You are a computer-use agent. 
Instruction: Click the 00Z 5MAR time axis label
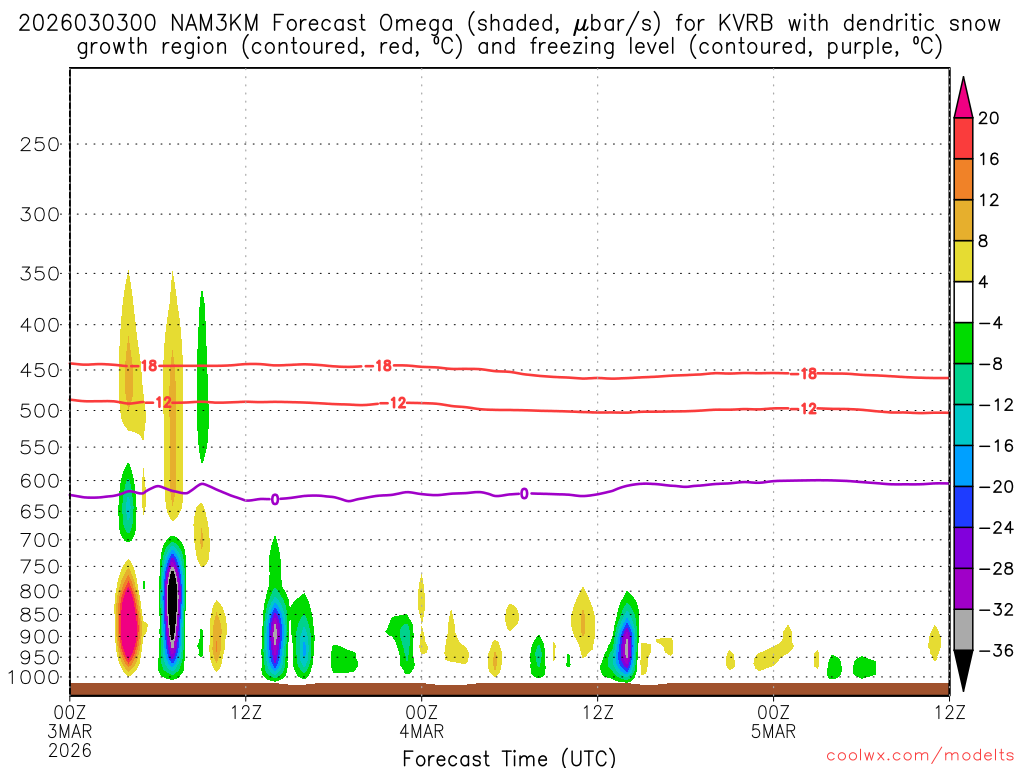pos(773,722)
